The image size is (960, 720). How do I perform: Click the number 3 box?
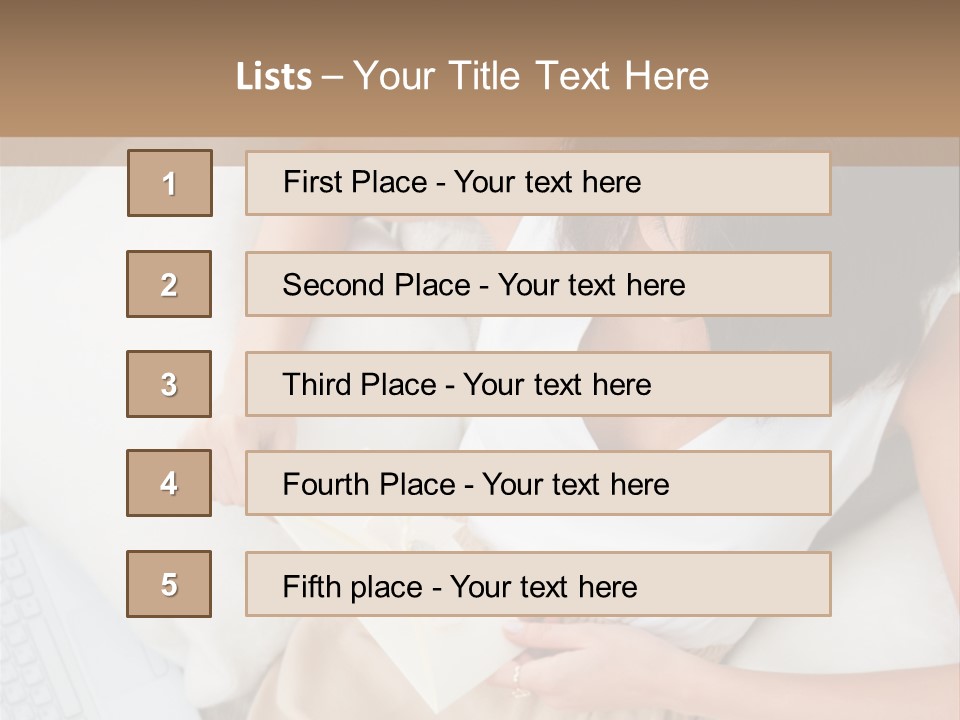[x=169, y=384]
